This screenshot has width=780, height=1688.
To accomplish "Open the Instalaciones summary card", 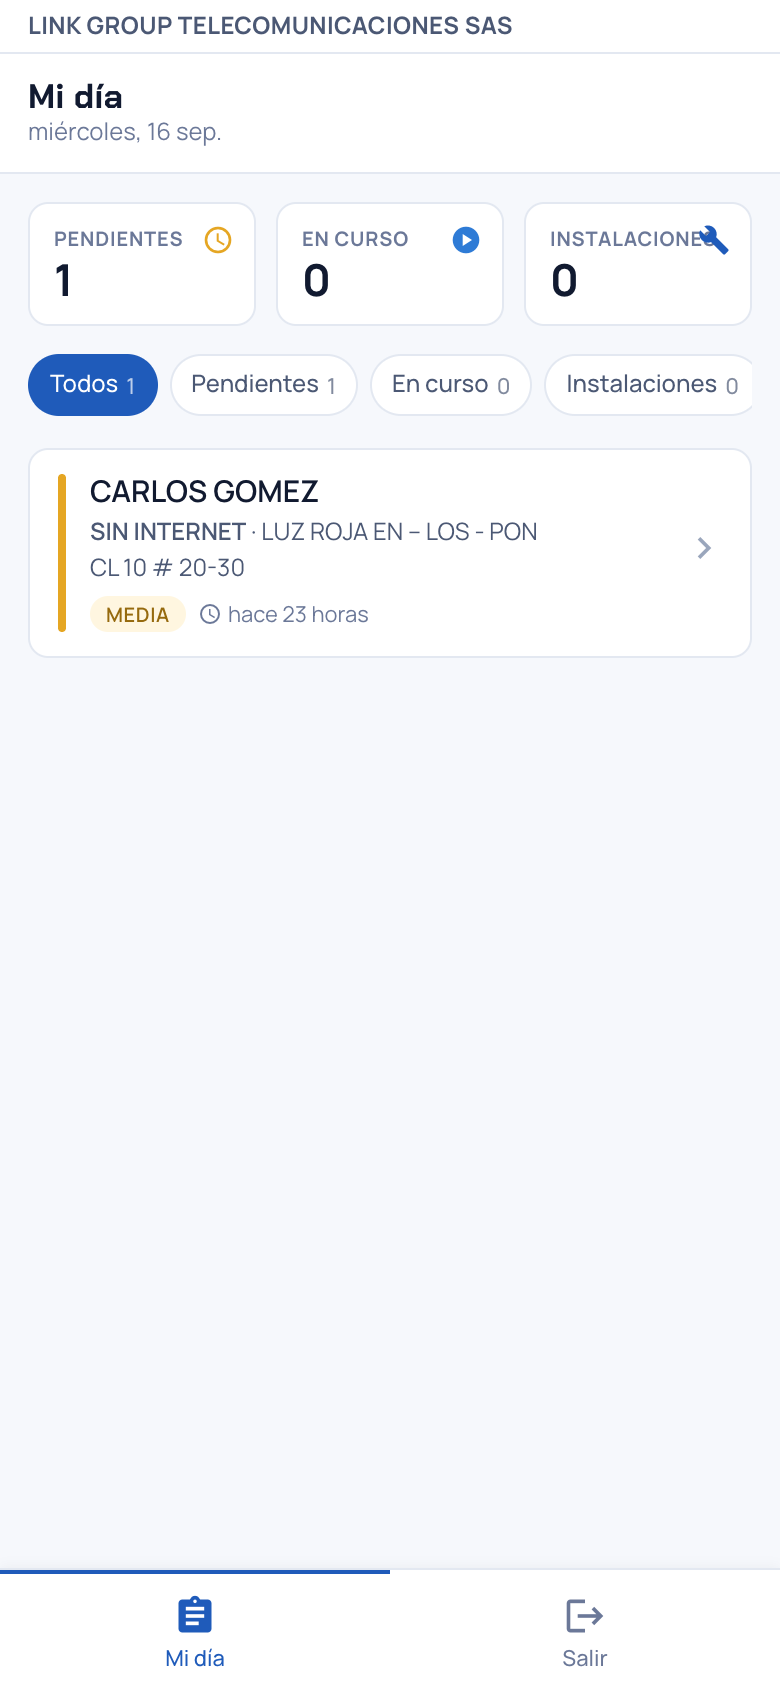I will (x=638, y=264).
